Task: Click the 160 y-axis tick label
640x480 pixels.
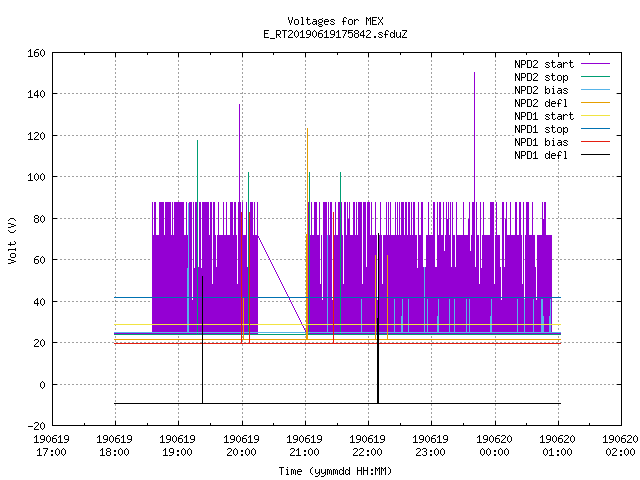Action: 36,53
